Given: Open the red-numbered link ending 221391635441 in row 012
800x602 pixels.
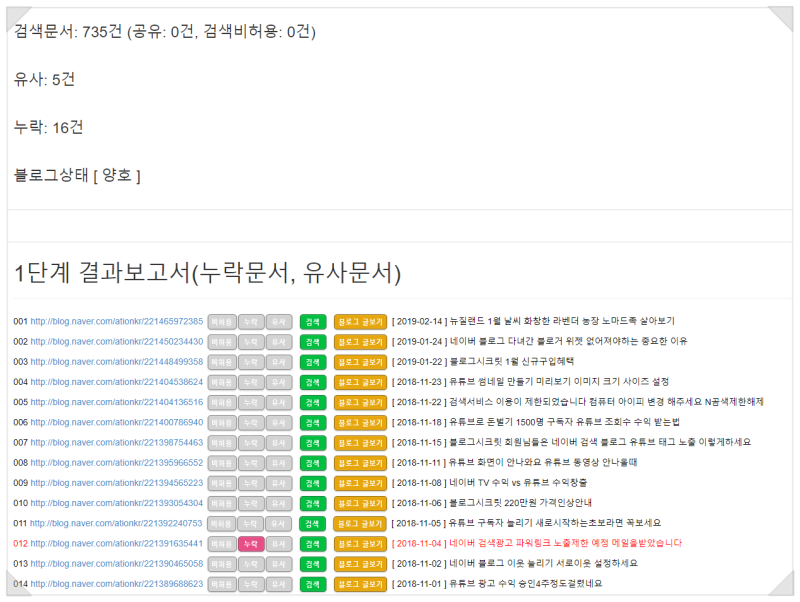Looking at the screenshot, I should [x=116, y=543].
